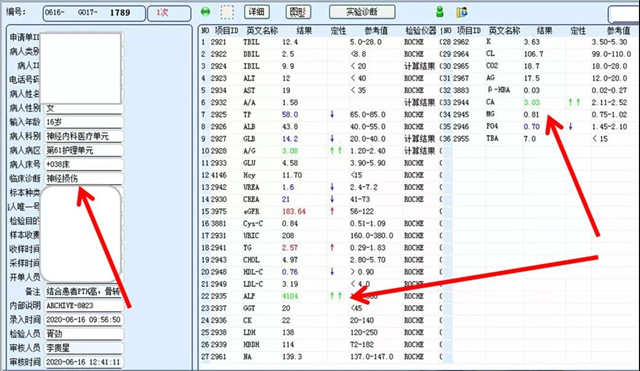Click the 检验人员 field 胥劲
The height and width of the screenshot is (371, 640).
(83, 334)
